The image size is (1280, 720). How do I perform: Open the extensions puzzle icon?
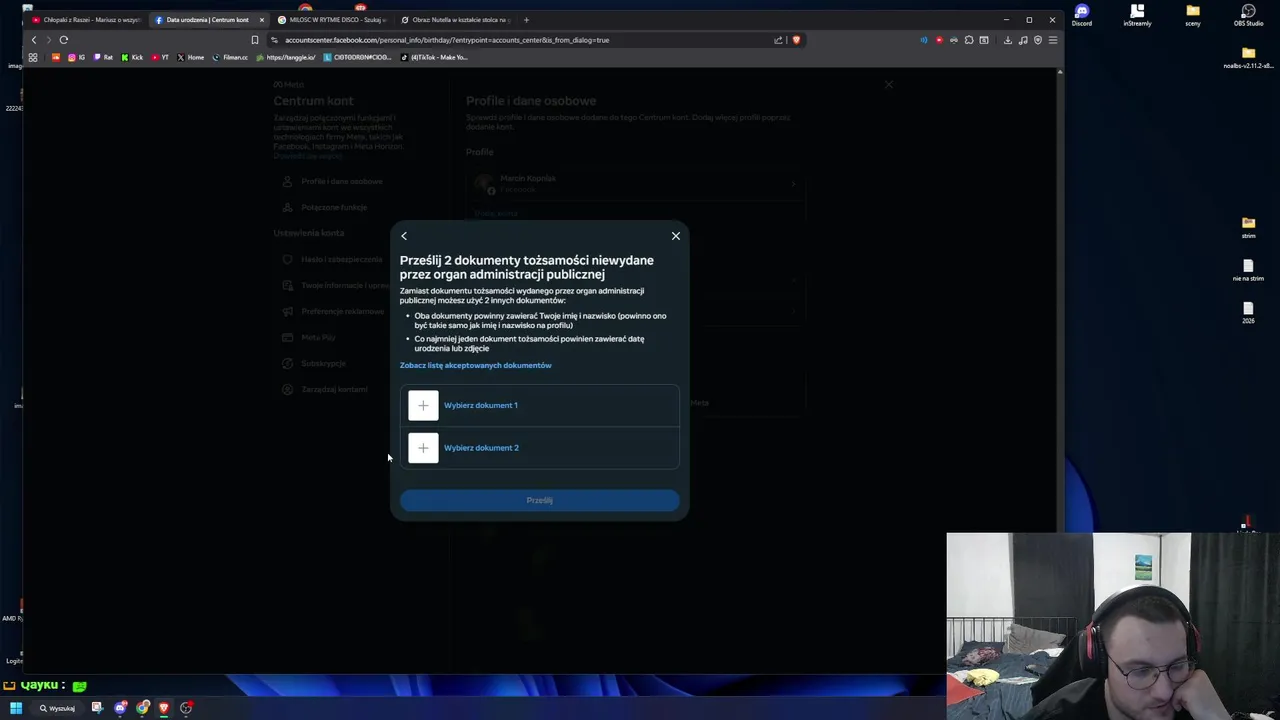(x=969, y=40)
